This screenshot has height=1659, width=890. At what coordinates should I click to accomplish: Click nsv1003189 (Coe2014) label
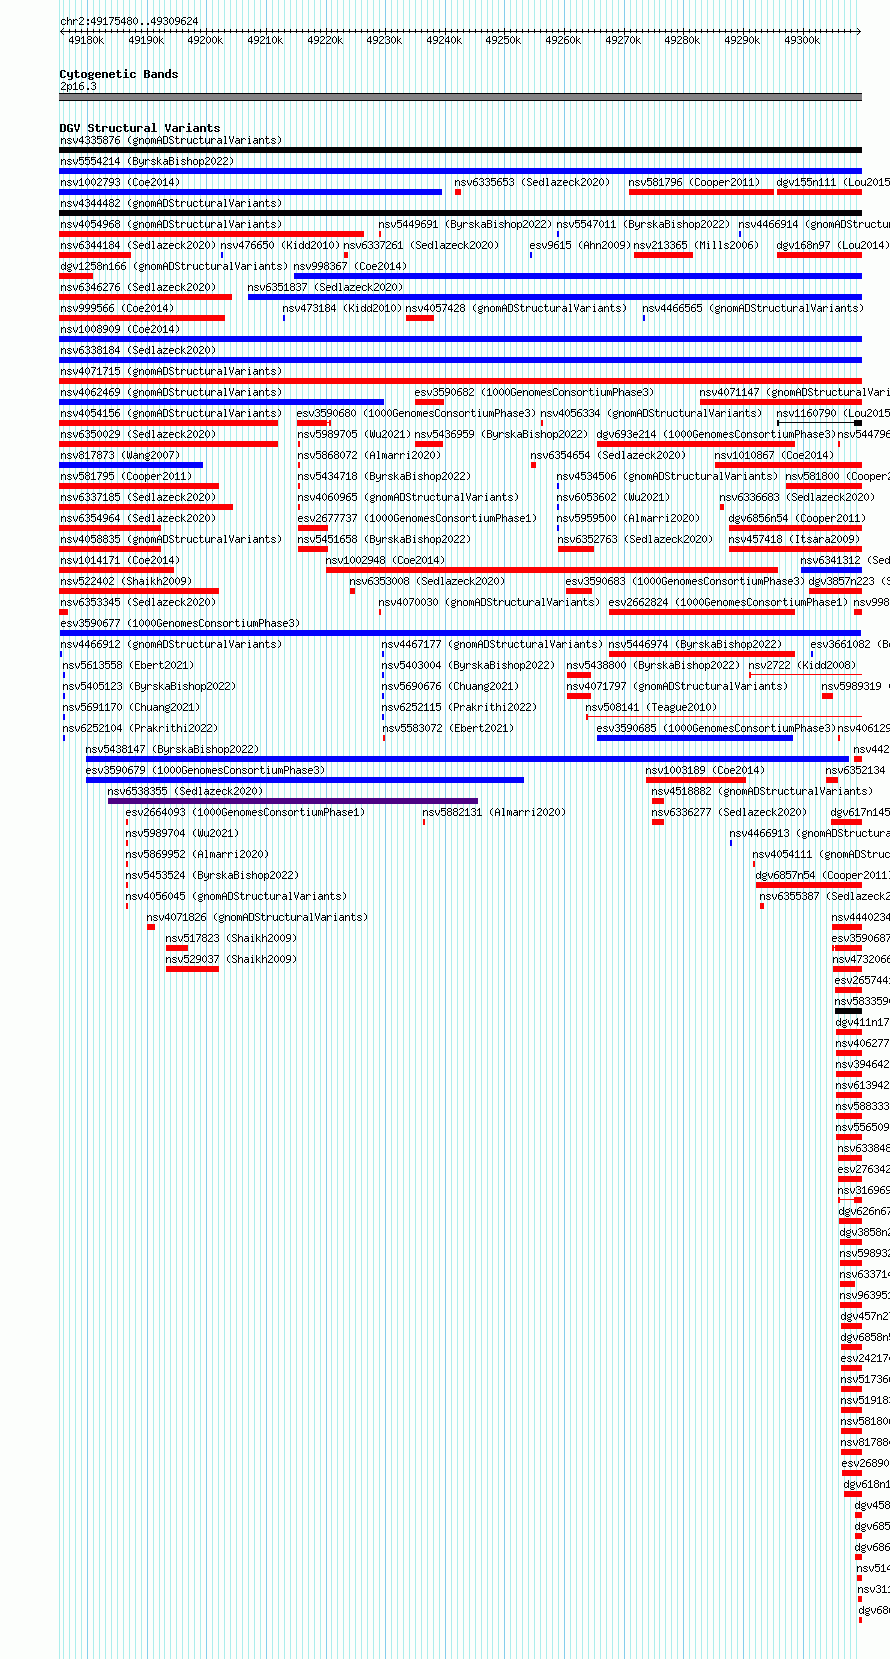[x=706, y=770]
